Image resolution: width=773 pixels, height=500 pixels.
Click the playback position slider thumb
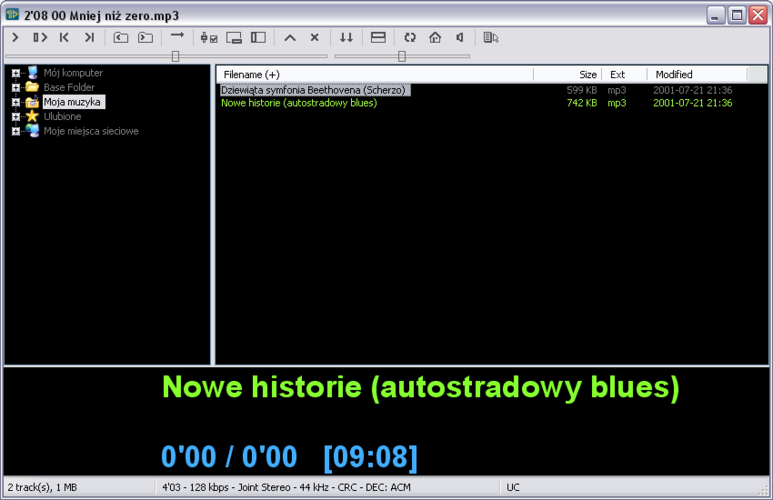(176, 56)
